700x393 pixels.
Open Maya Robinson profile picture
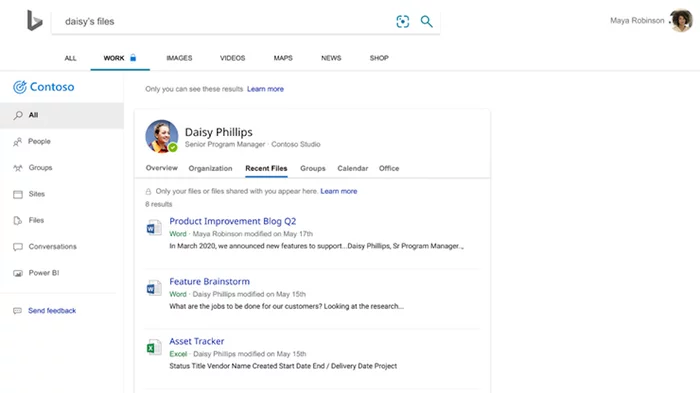pyautogui.click(x=681, y=21)
